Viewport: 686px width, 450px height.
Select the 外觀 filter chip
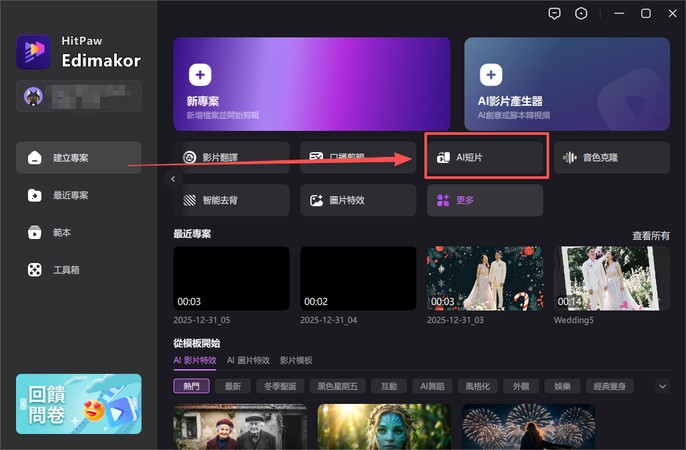click(521, 386)
